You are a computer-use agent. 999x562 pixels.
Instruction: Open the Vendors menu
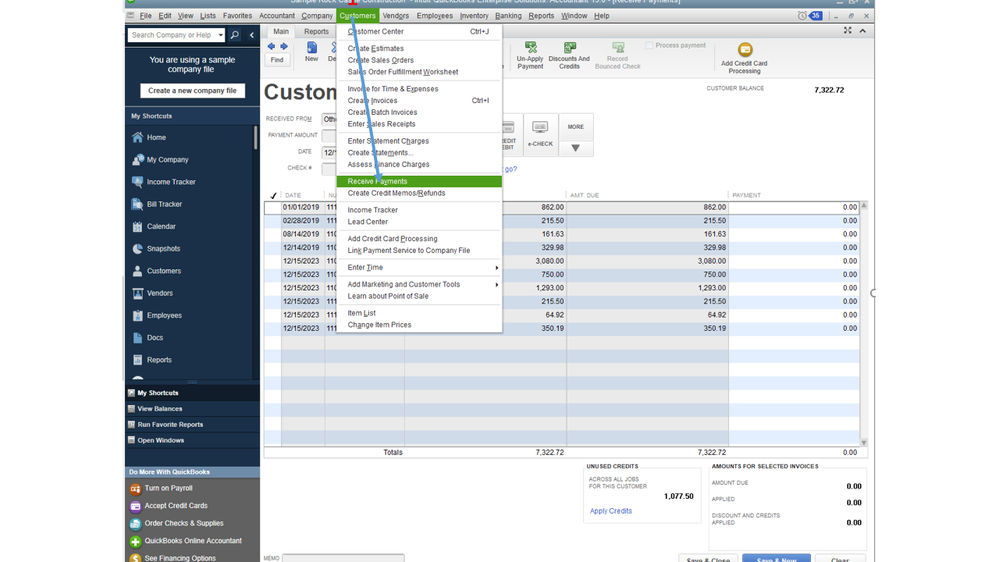tap(396, 16)
